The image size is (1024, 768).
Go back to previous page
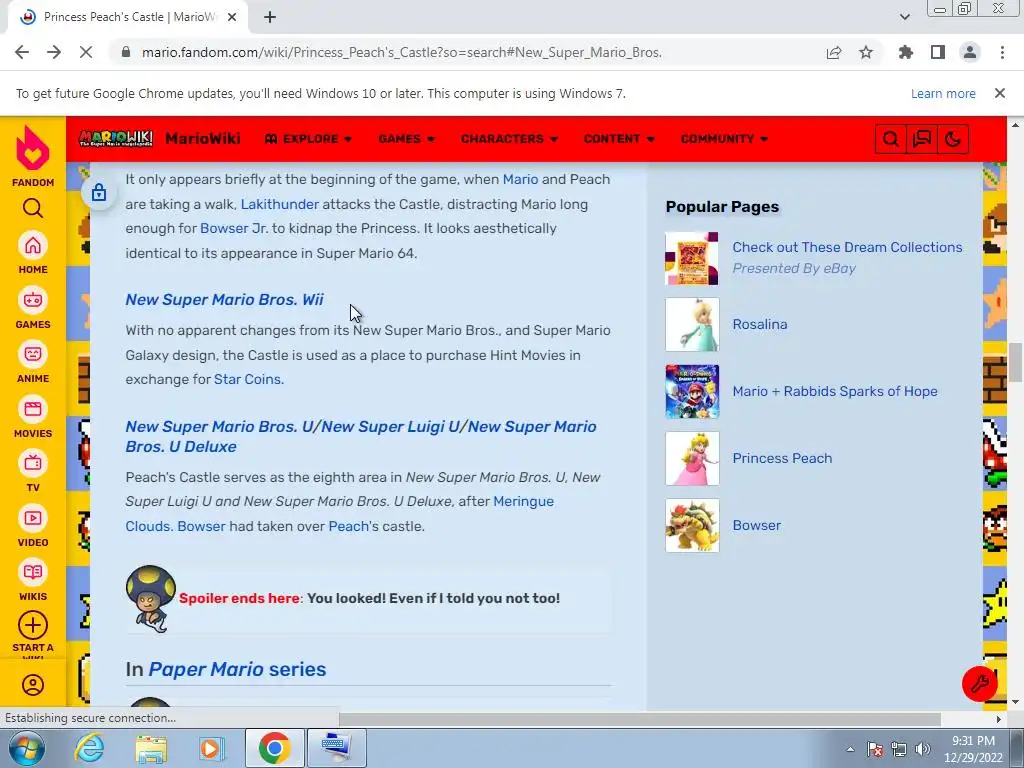(22, 52)
